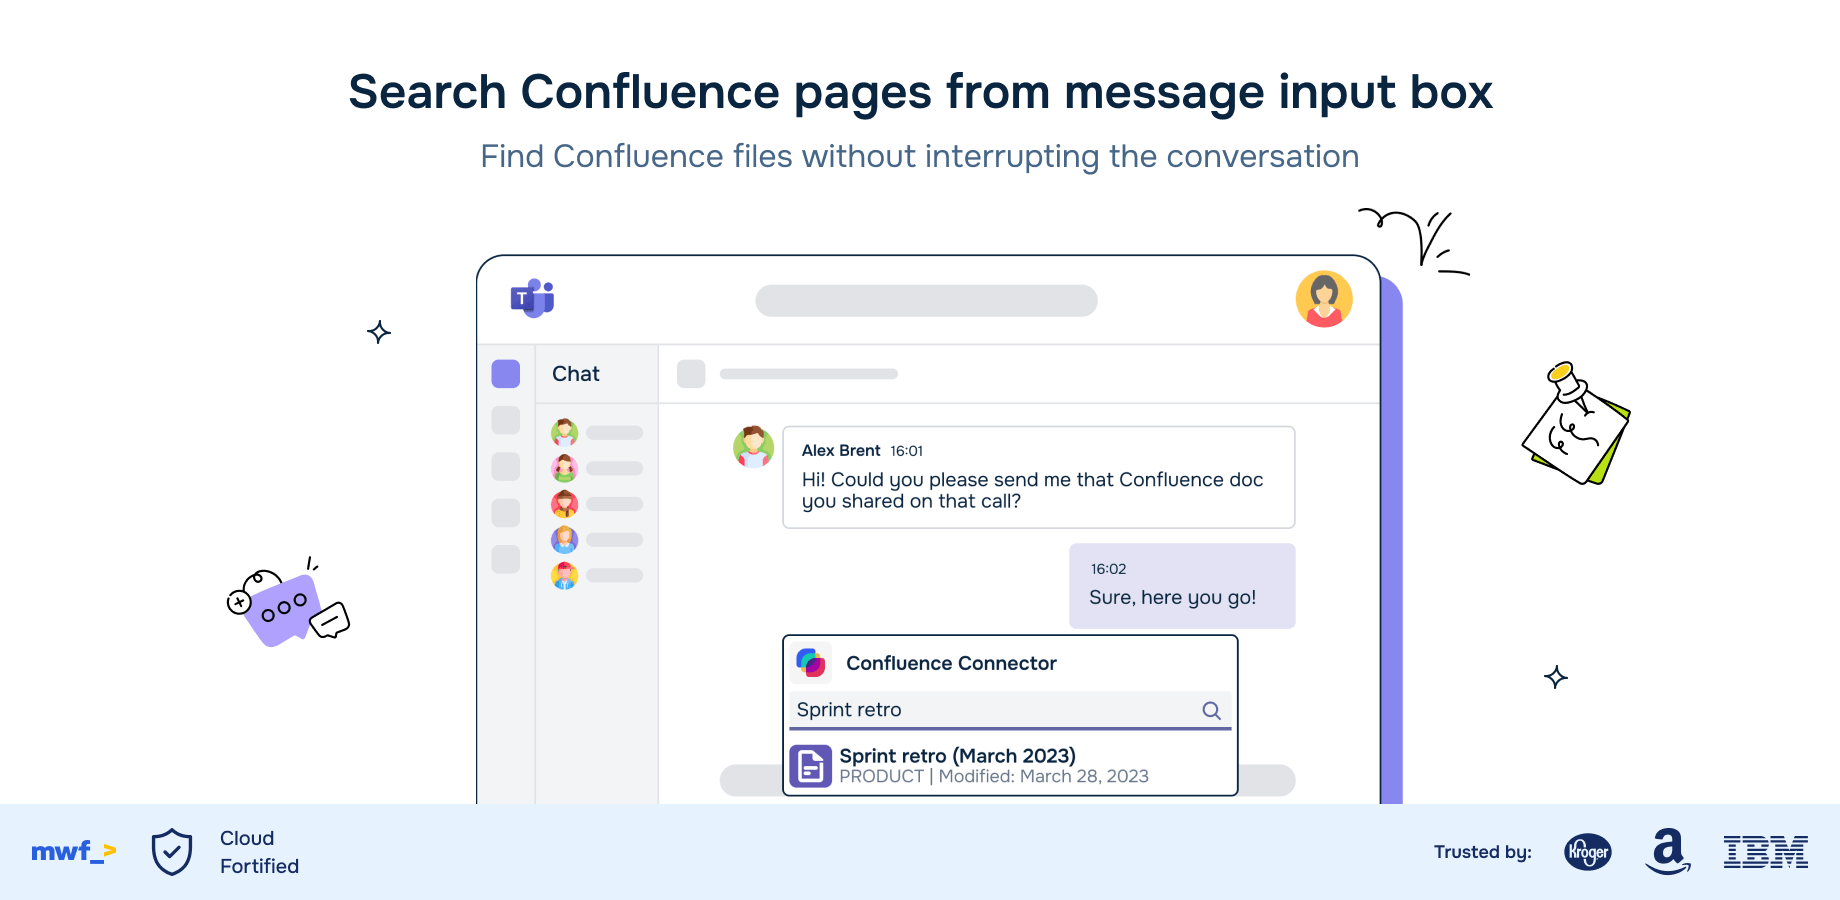The width and height of the screenshot is (1840, 900).
Task: Click the Amazon logo
Action: tap(1668, 852)
